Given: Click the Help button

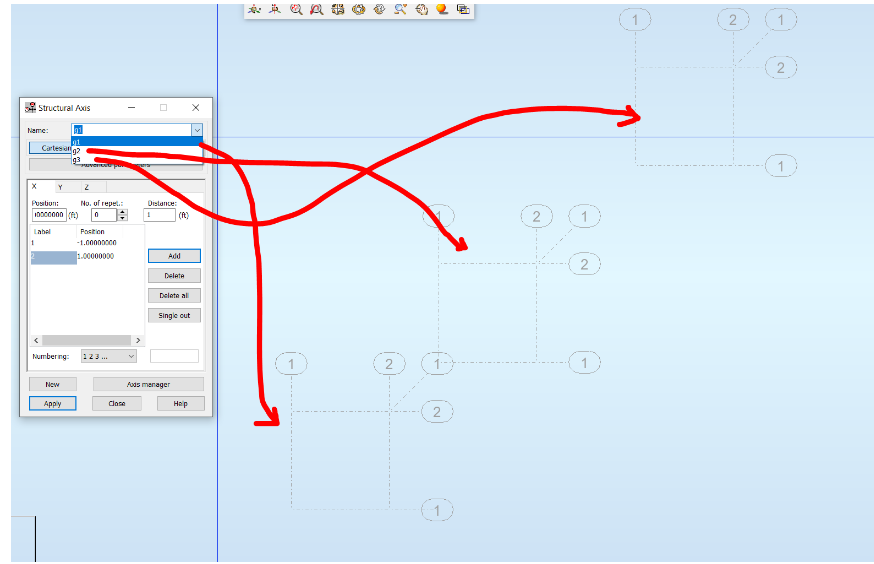Looking at the screenshot, I should (181, 403).
